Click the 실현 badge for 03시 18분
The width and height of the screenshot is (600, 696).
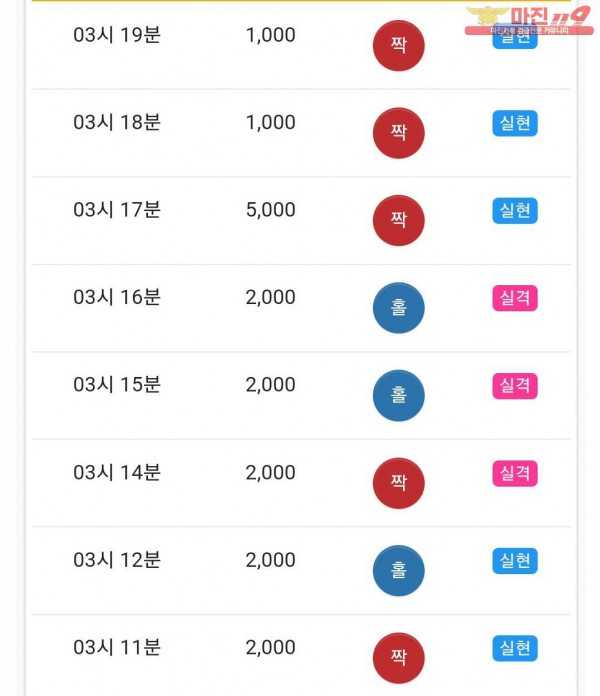515,123
